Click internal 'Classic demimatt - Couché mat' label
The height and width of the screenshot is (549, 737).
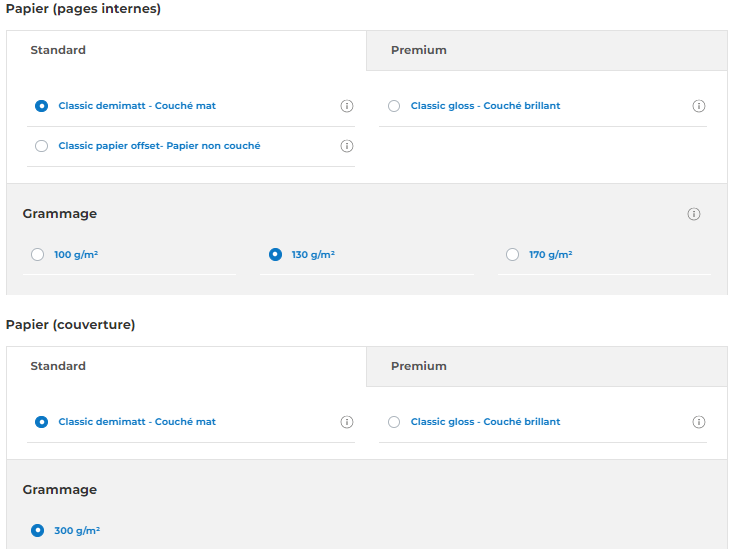point(137,106)
